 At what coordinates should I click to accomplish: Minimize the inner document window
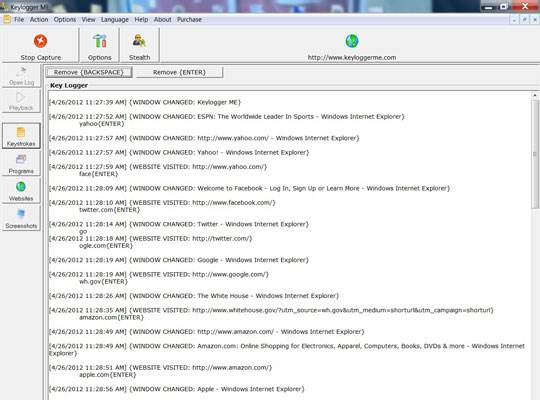[x=514, y=20]
